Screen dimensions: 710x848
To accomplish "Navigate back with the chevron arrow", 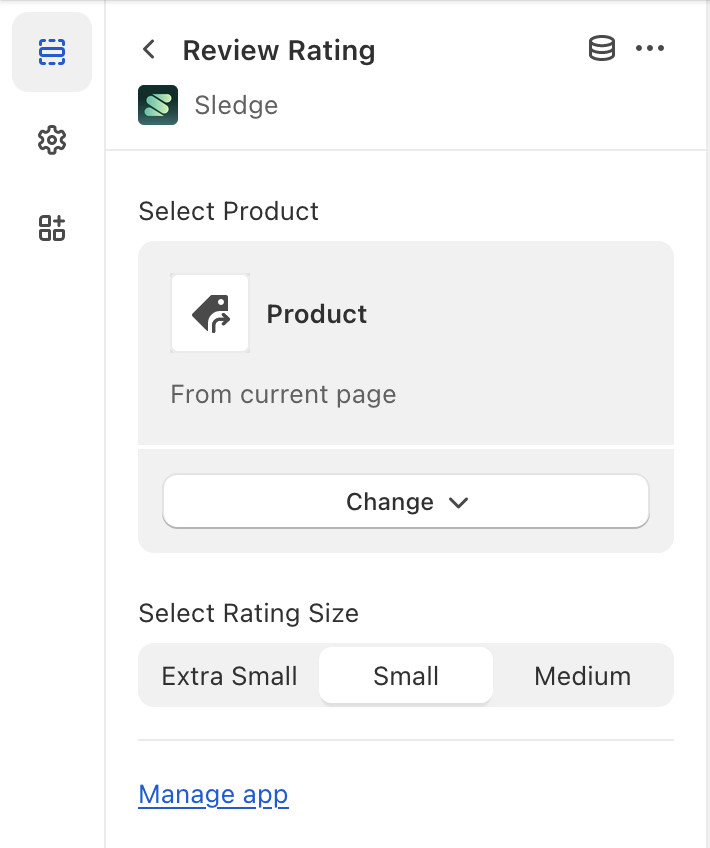I will click(x=148, y=49).
